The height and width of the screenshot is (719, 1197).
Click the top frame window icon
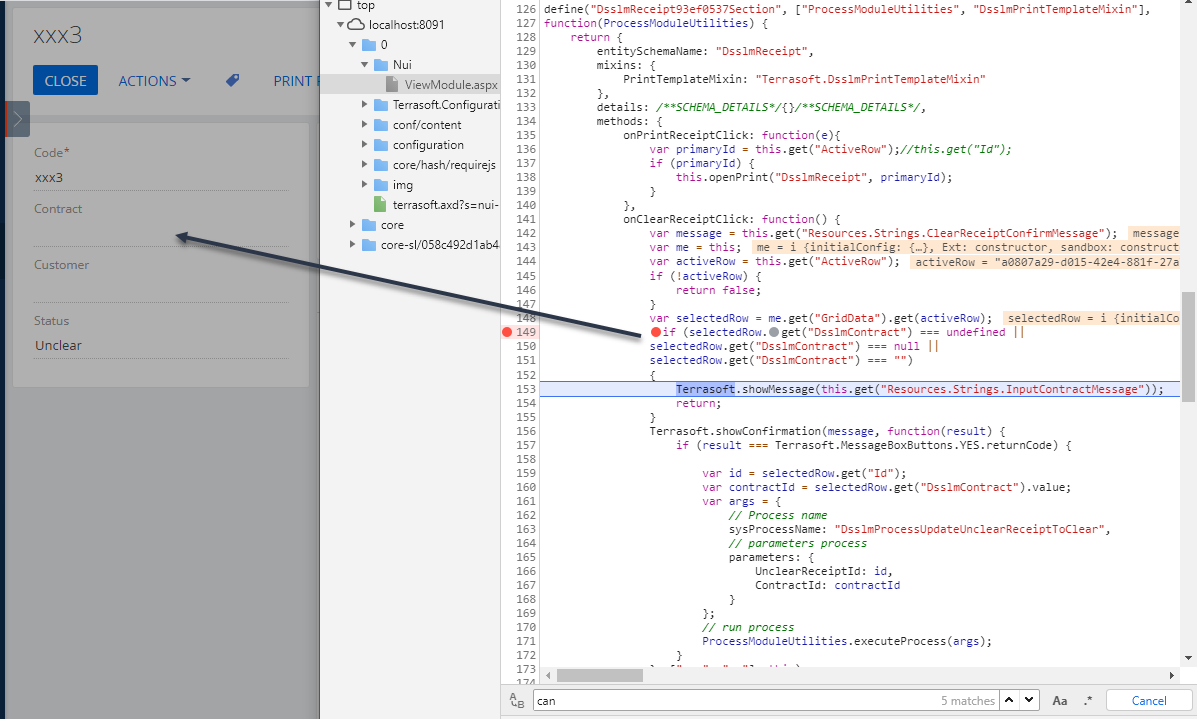[344, 5]
